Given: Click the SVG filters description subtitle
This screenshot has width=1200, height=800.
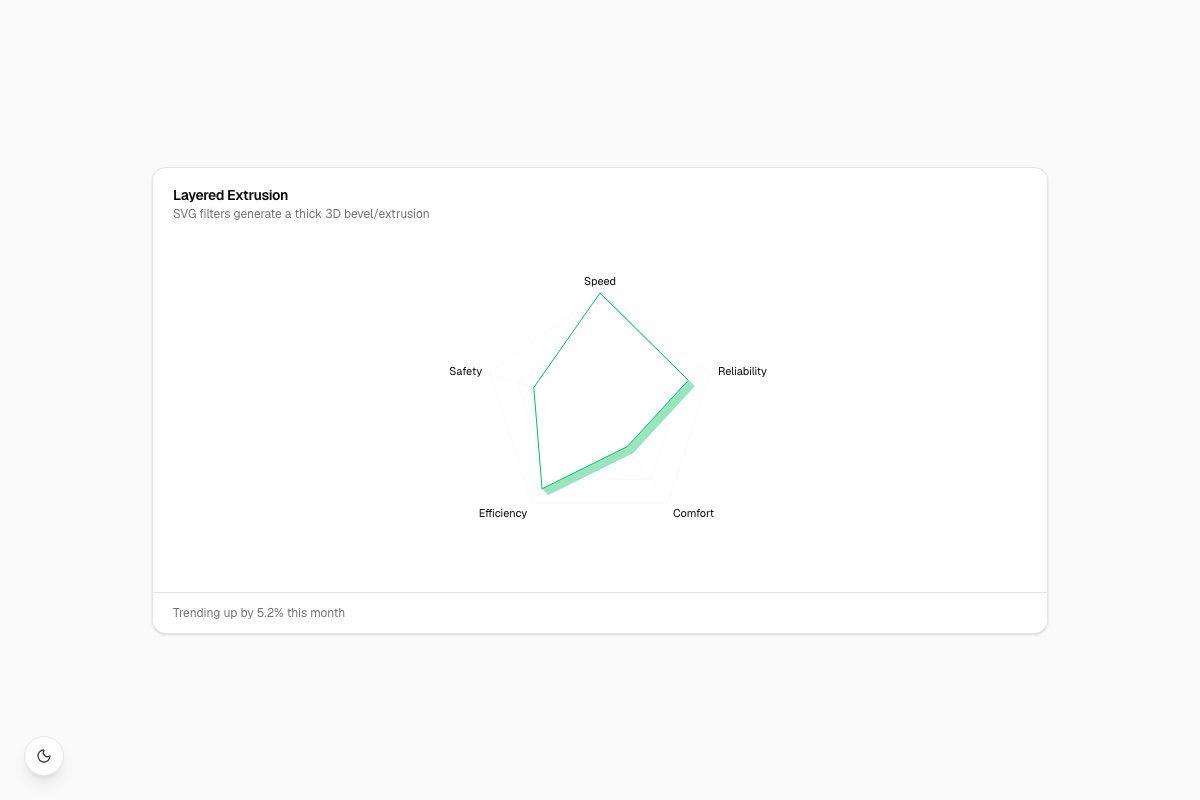Looking at the screenshot, I should tap(301, 214).
